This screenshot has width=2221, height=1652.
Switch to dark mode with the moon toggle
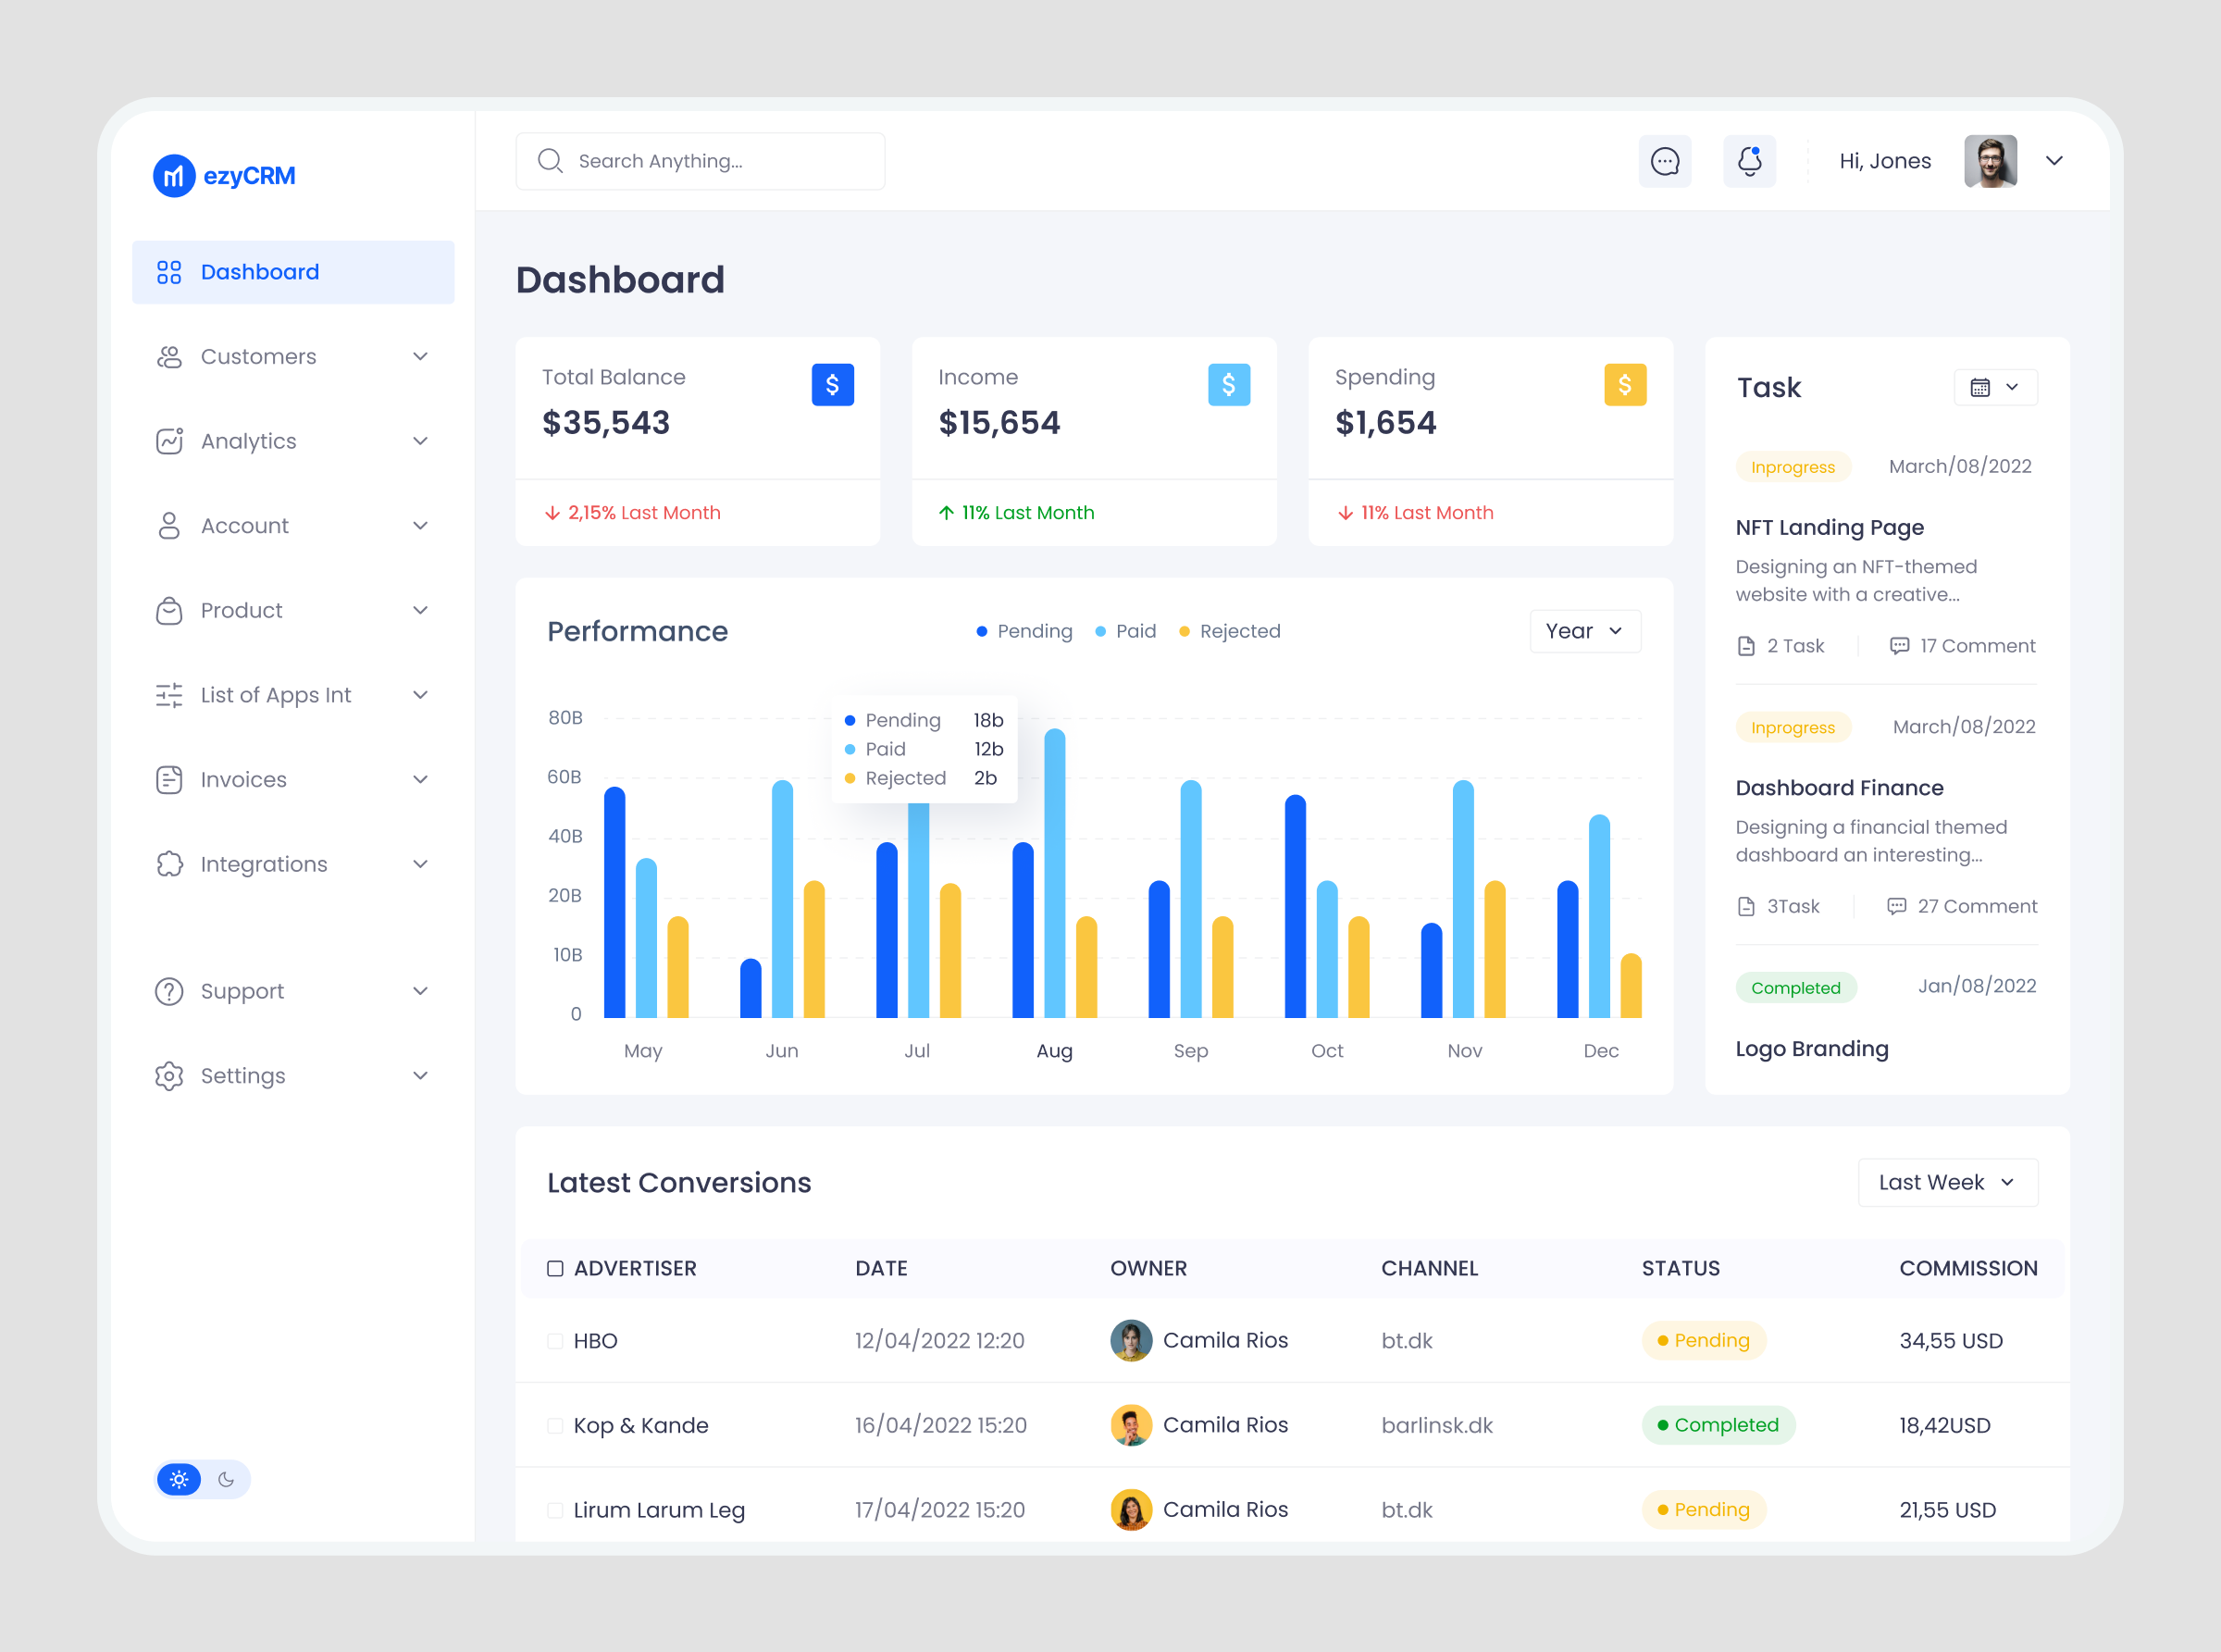tap(227, 1479)
